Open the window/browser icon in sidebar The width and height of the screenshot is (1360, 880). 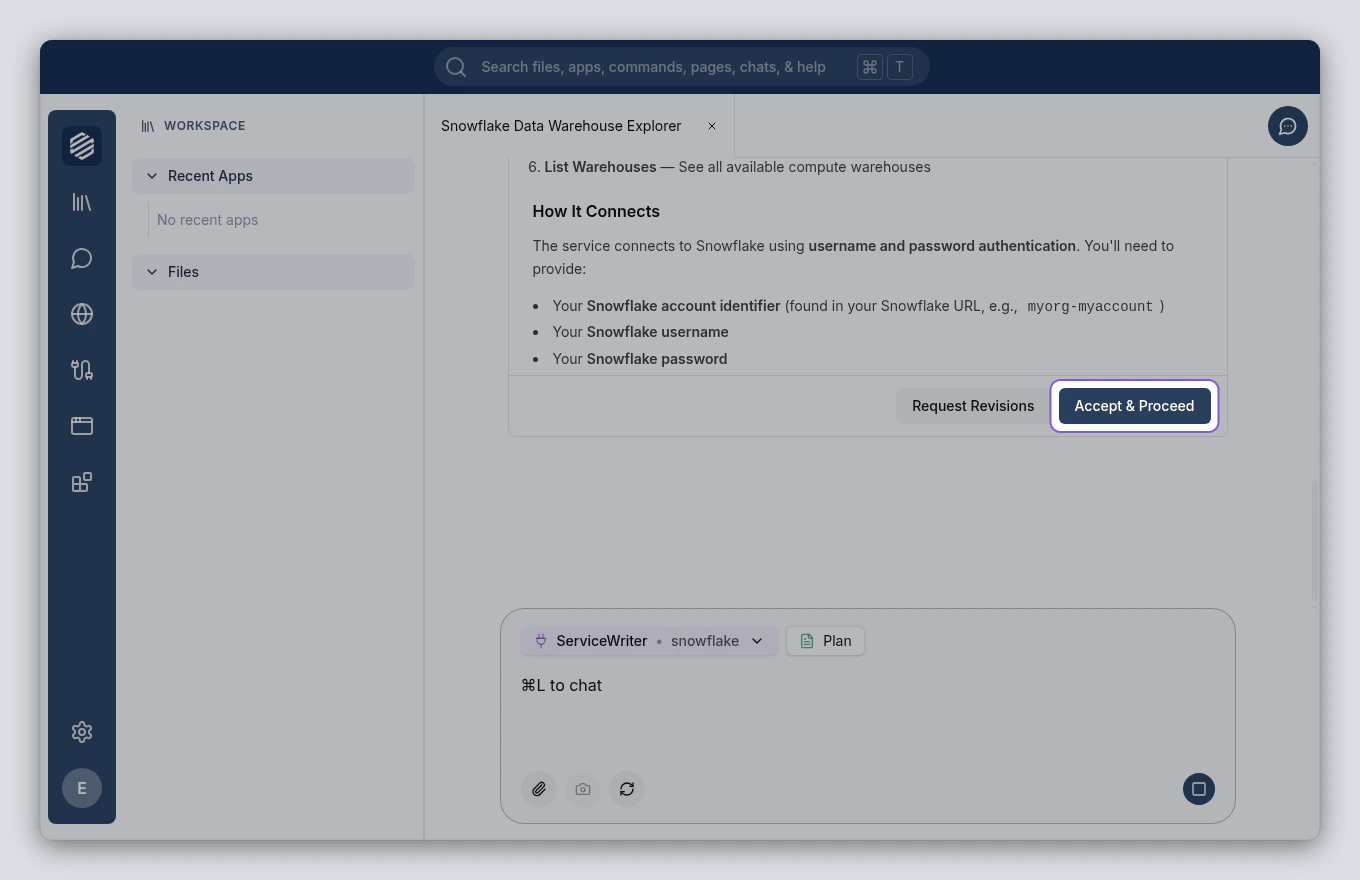tap(82, 426)
